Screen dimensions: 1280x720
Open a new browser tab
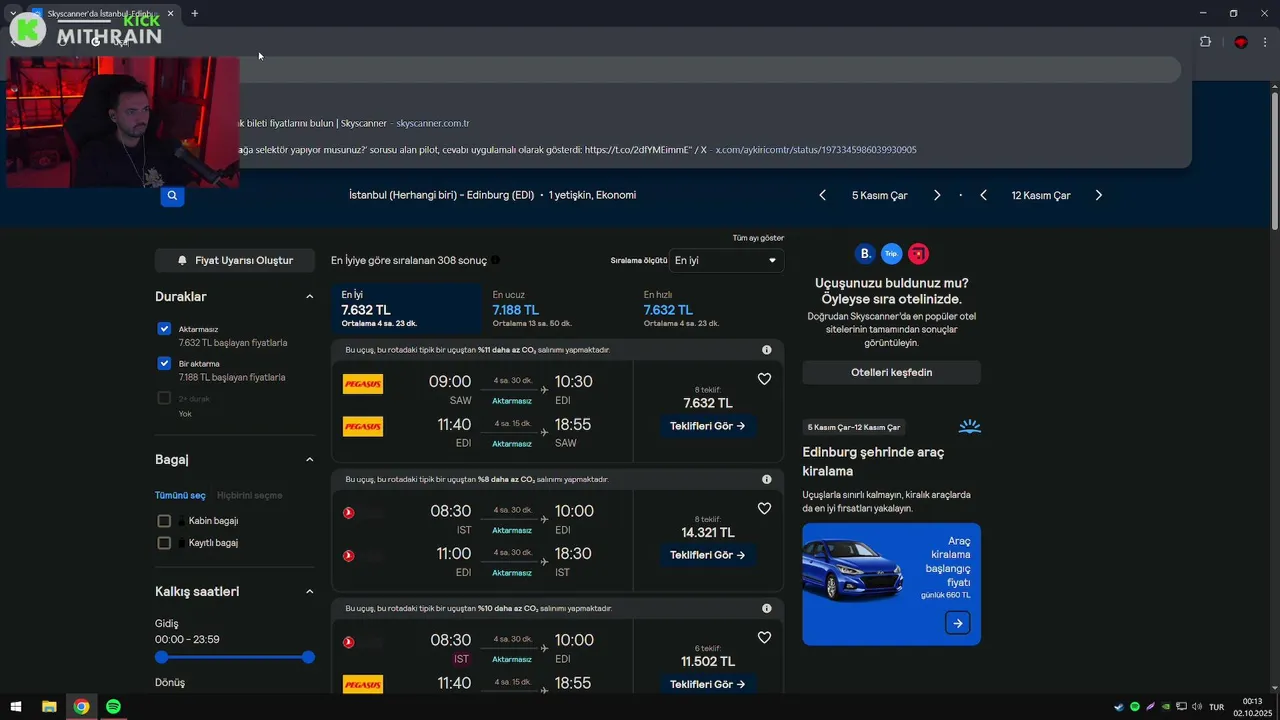click(195, 13)
